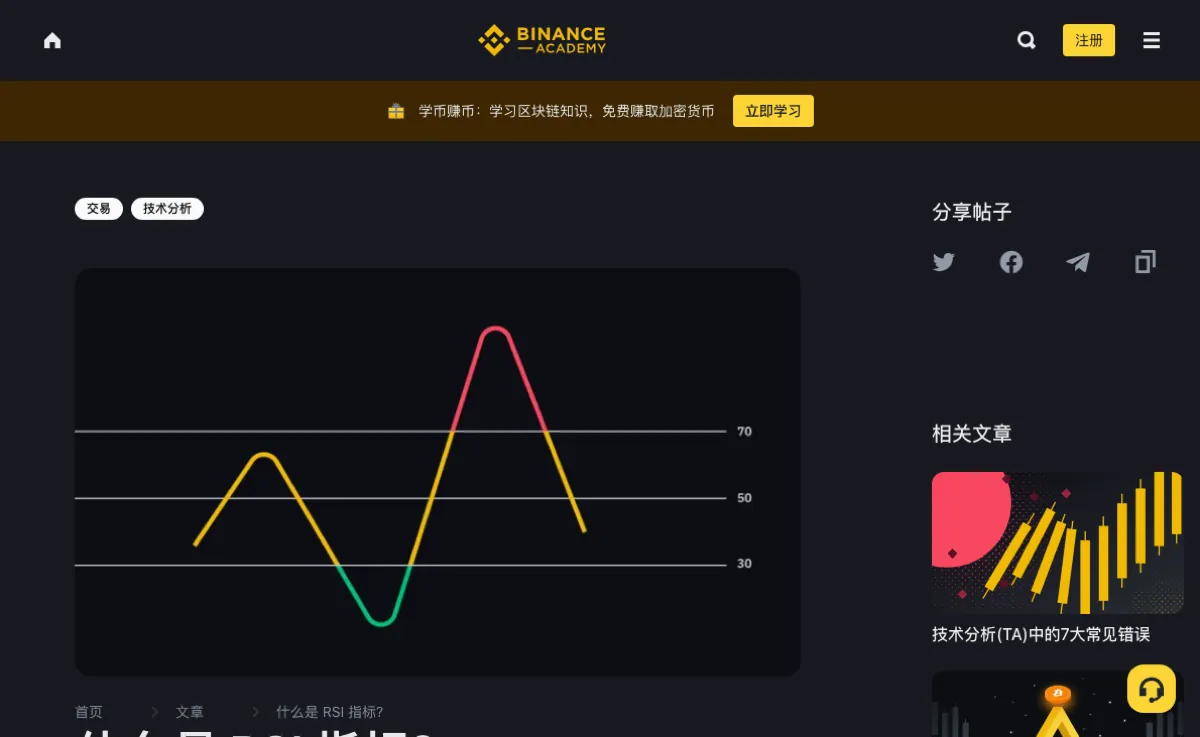Viewport: 1200px width, 737px height.
Task: Open the home icon in header
Action: click(52, 40)
